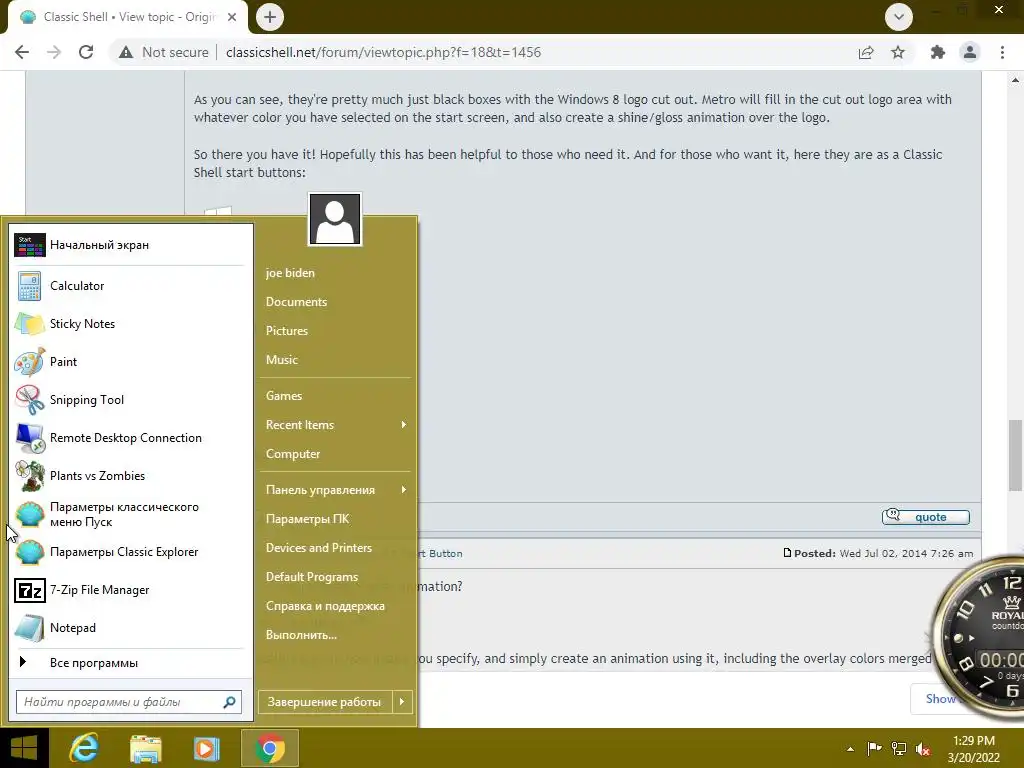
Task: Launch 7-Zip File Manager
Action: pyautogui.click(x=129, y=590)
